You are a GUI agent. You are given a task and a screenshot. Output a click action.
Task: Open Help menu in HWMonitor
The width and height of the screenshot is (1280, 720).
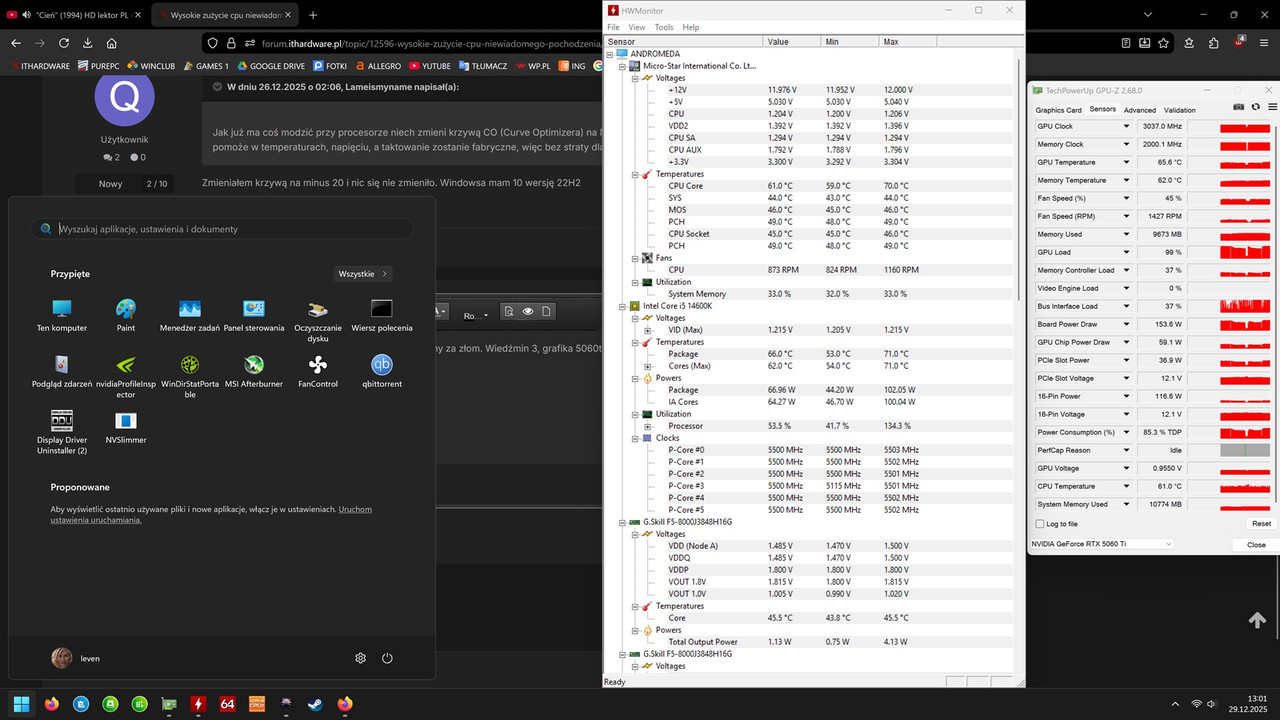pos(691,27)
